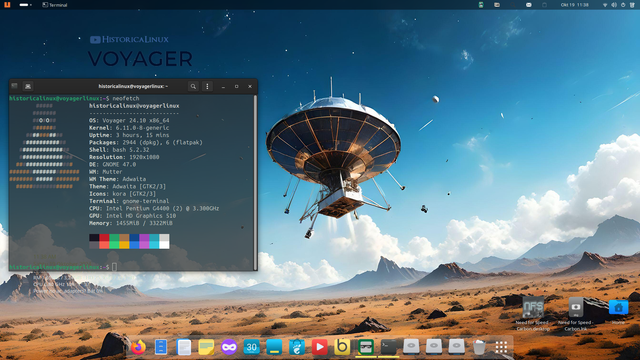Screen dimensions: 640x360
Task: Click the terminal vertical scrollbar
Action: (x=256, y=182)
